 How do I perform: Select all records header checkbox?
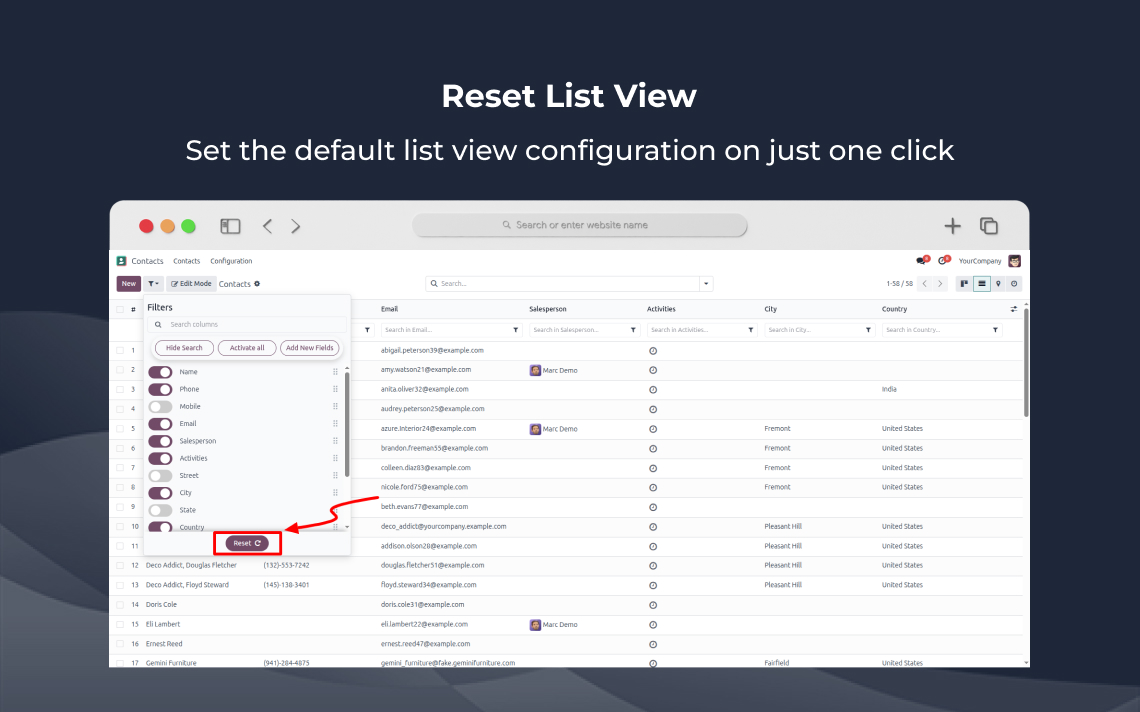coord(120,309)
